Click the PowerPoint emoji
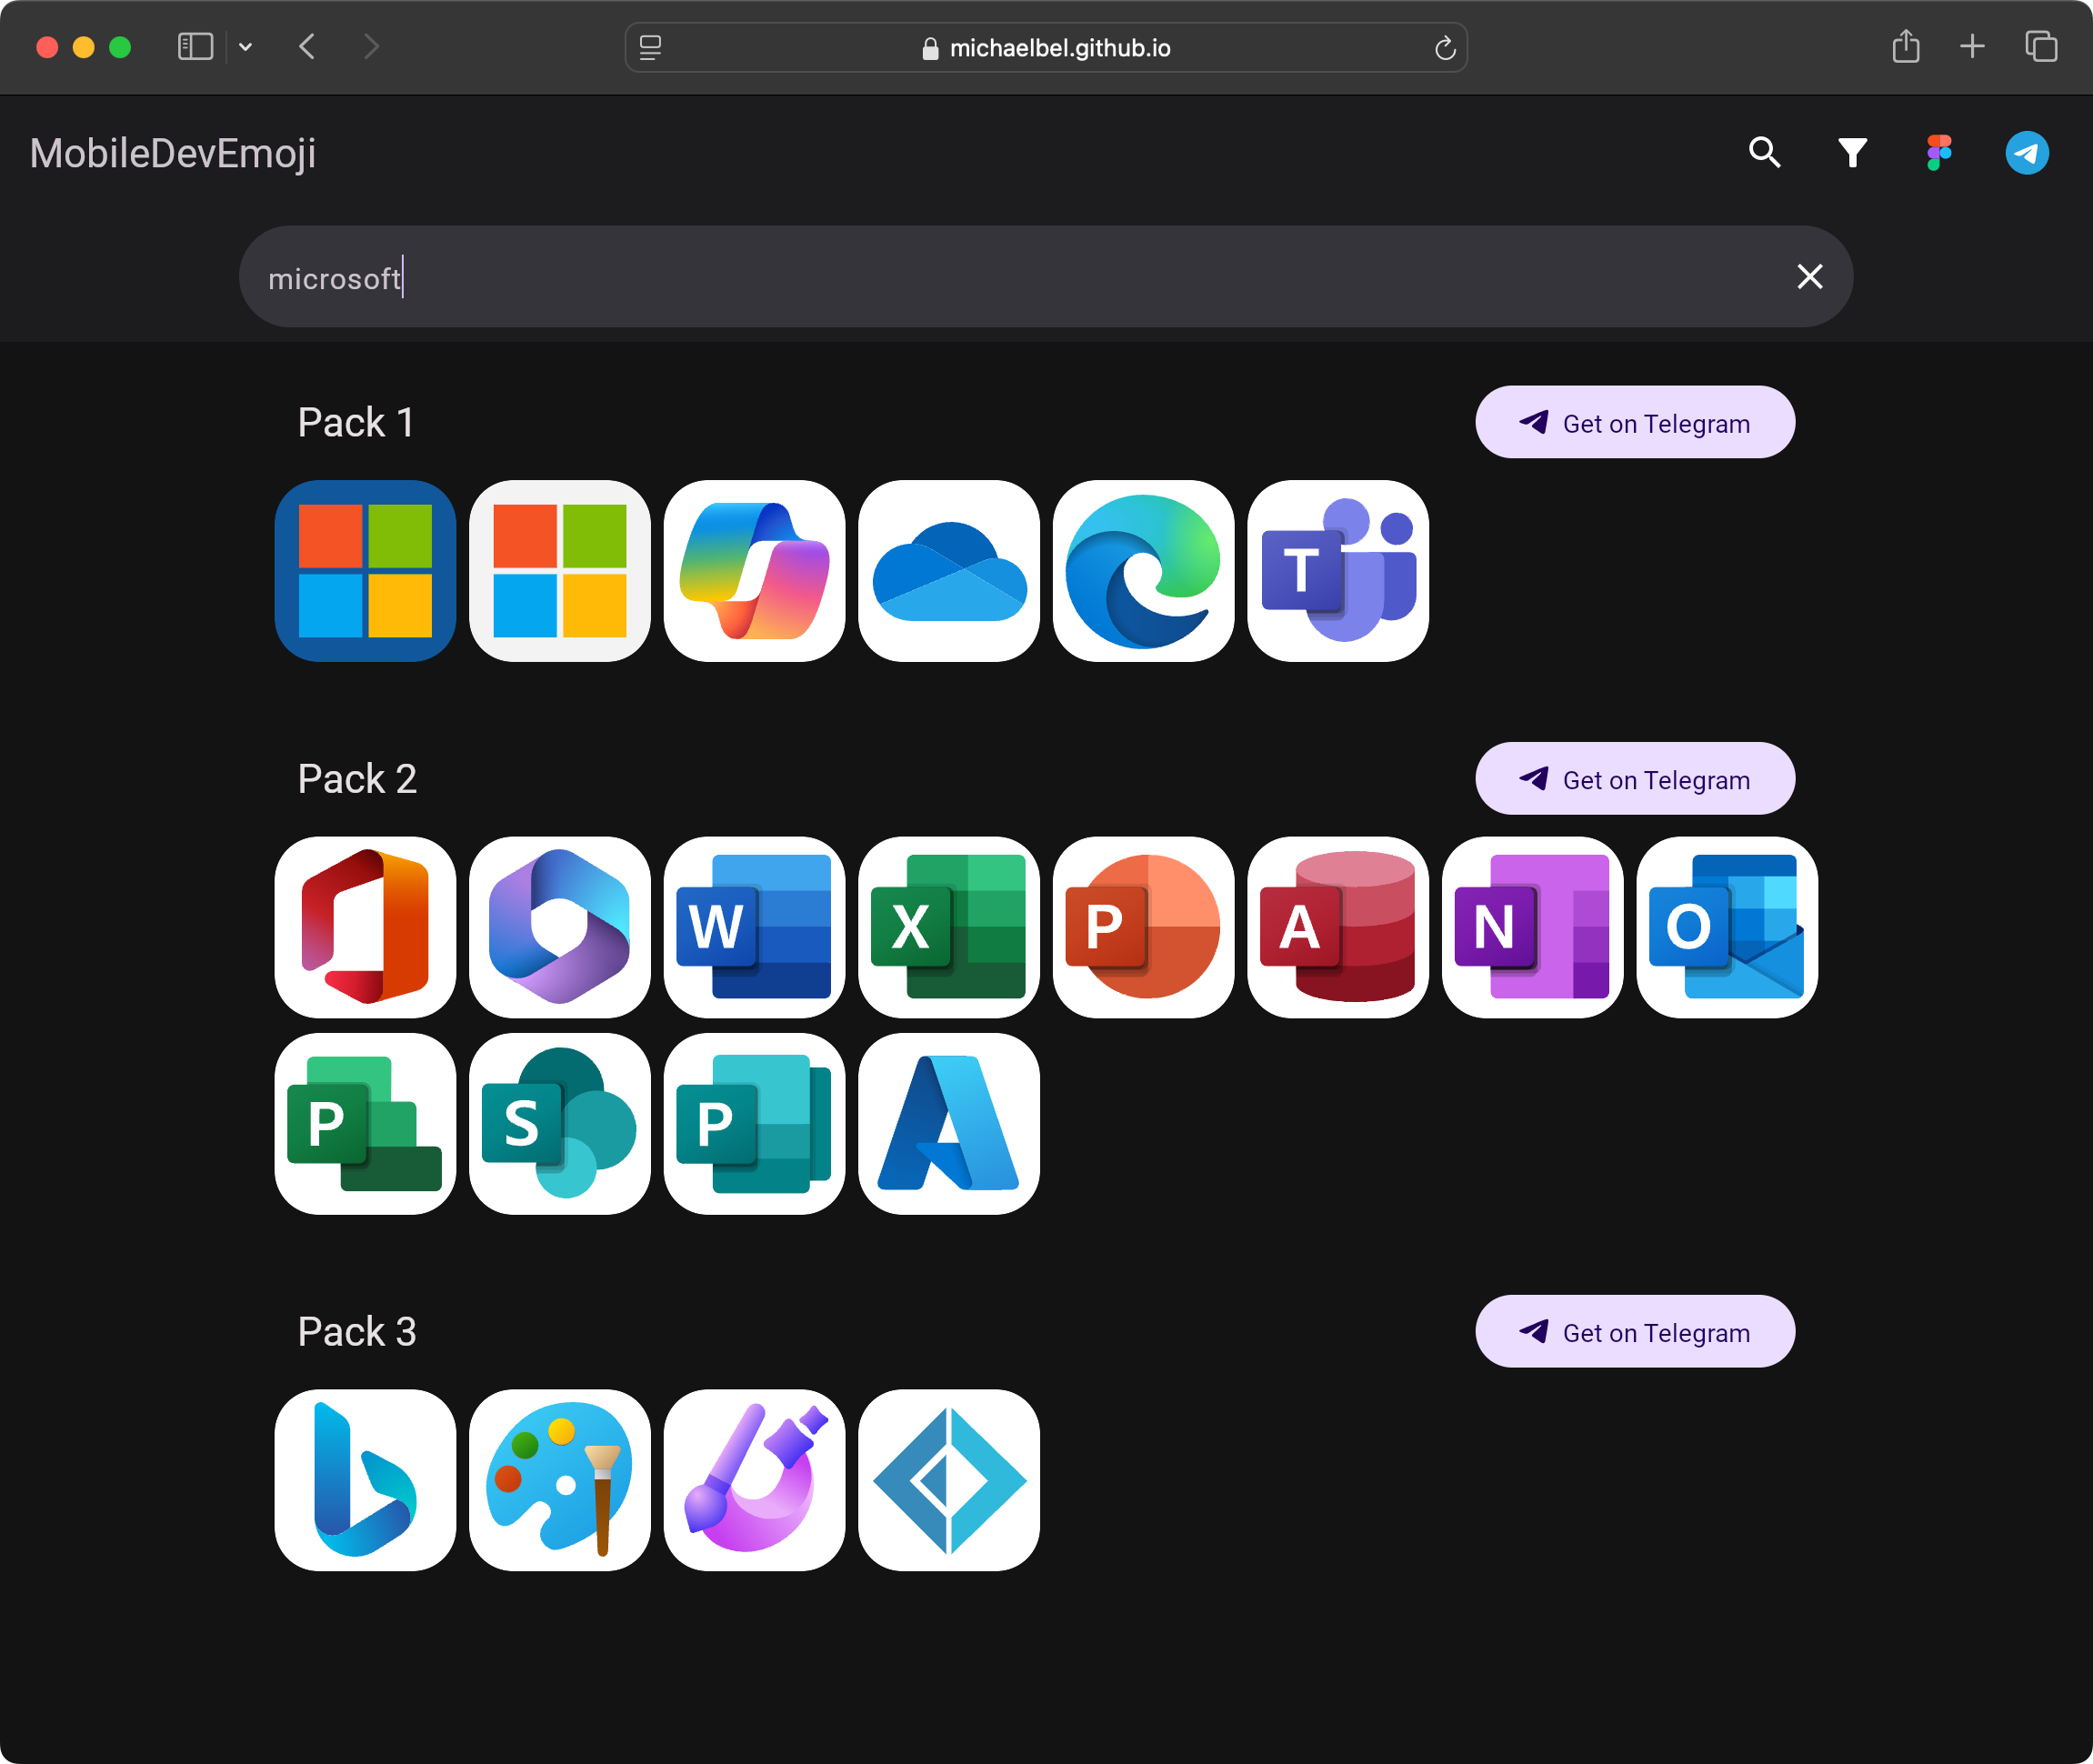Screen dimensions: 2093x1764 click(1143, 927)
